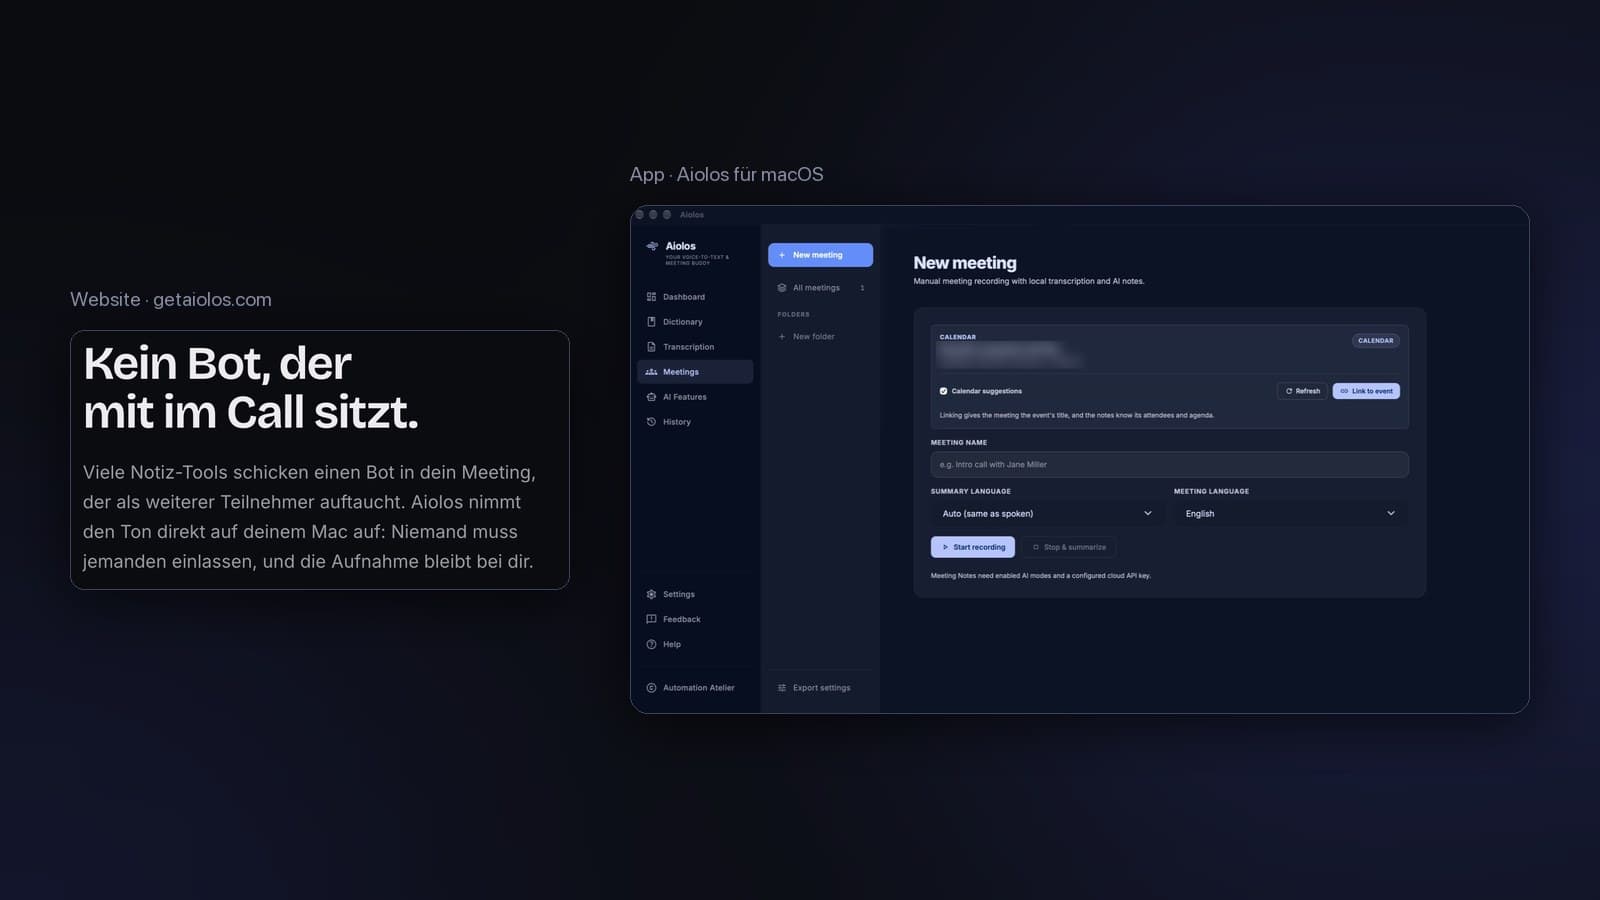
Task: Click the 'App · Aiolos für macOS' caption
Action: [727, 174]
